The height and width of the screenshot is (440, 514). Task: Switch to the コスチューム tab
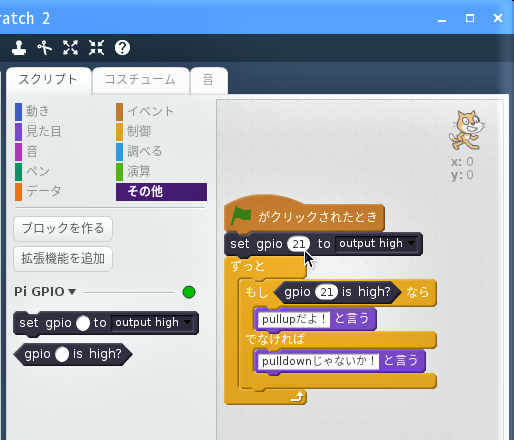(x=140, y=80)
